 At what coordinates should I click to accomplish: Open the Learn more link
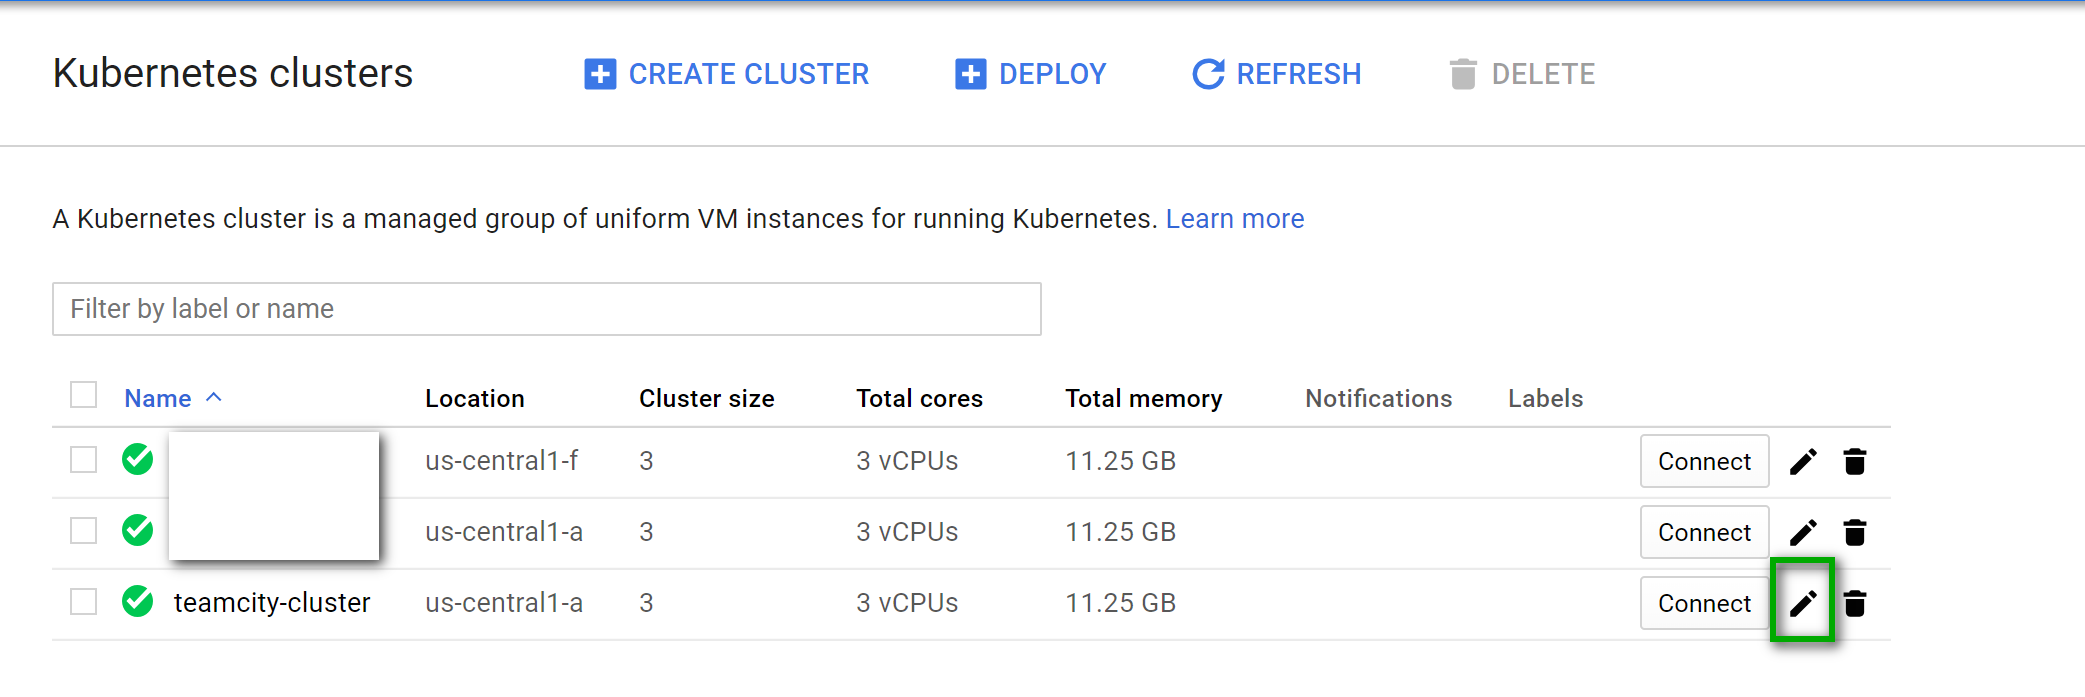coord(1234,219)
